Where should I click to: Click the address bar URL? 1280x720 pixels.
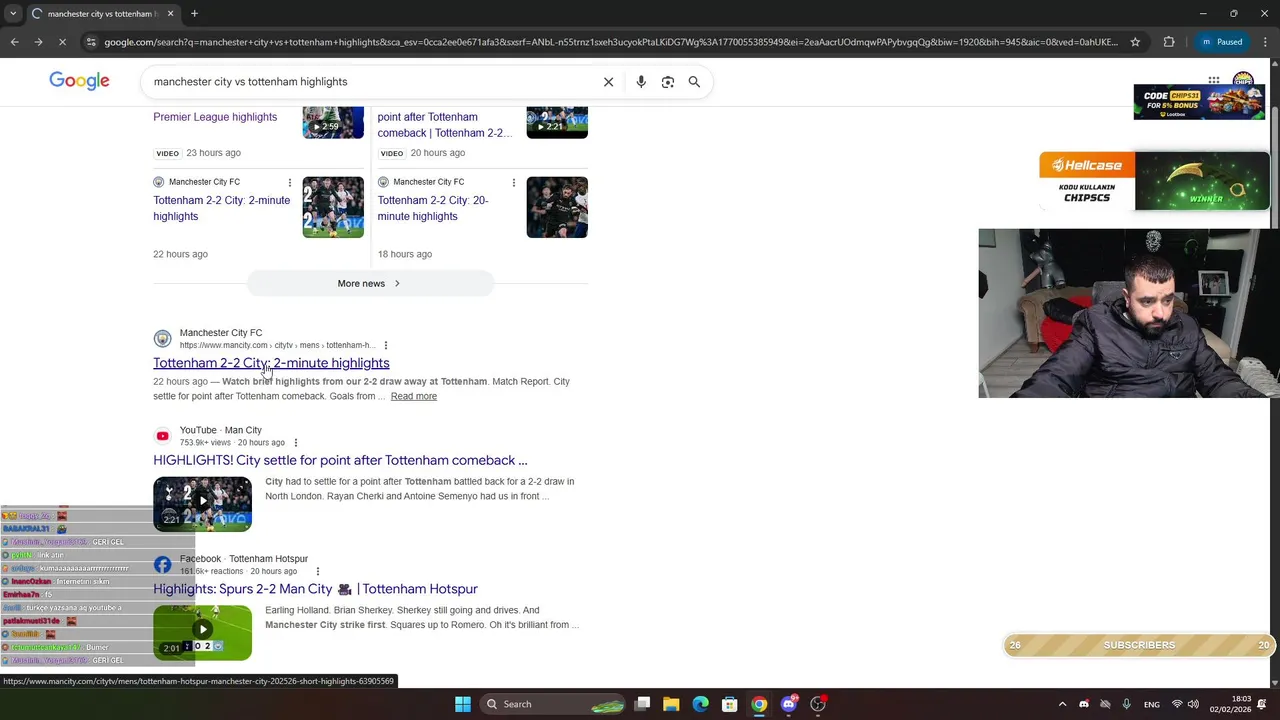click(x=610, y=42)
